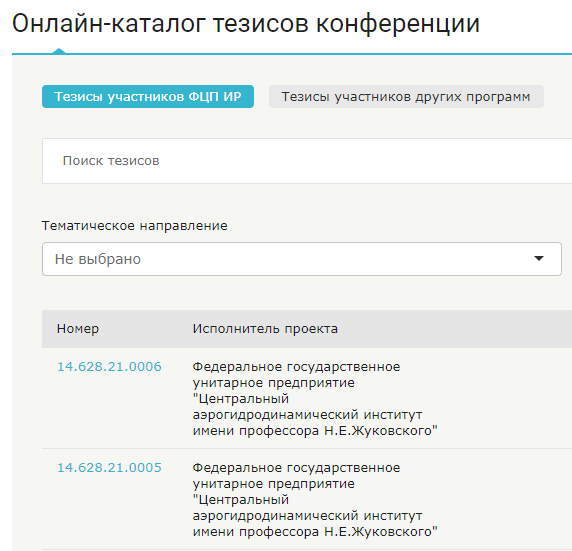Click the "Тематическое направление" label
This screenshot has height=551, width=572.
coord(135,226)
